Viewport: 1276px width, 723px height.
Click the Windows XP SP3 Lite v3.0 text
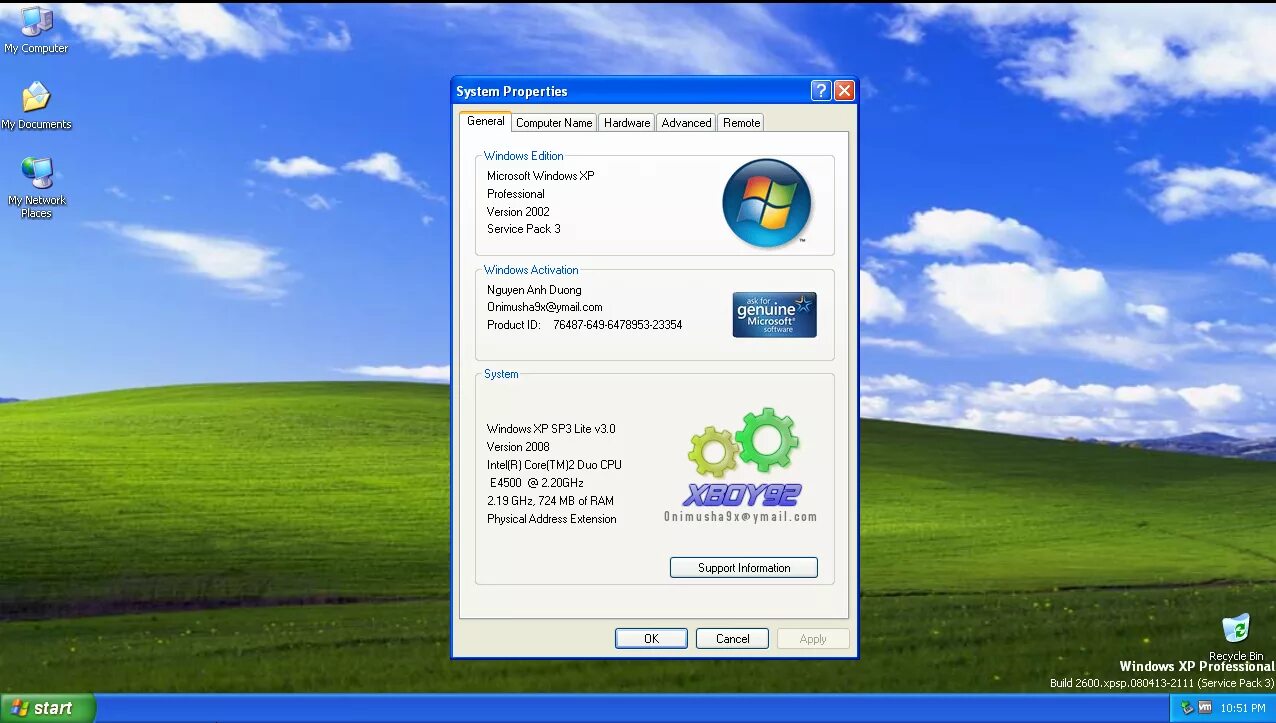(x=552, y=429)
